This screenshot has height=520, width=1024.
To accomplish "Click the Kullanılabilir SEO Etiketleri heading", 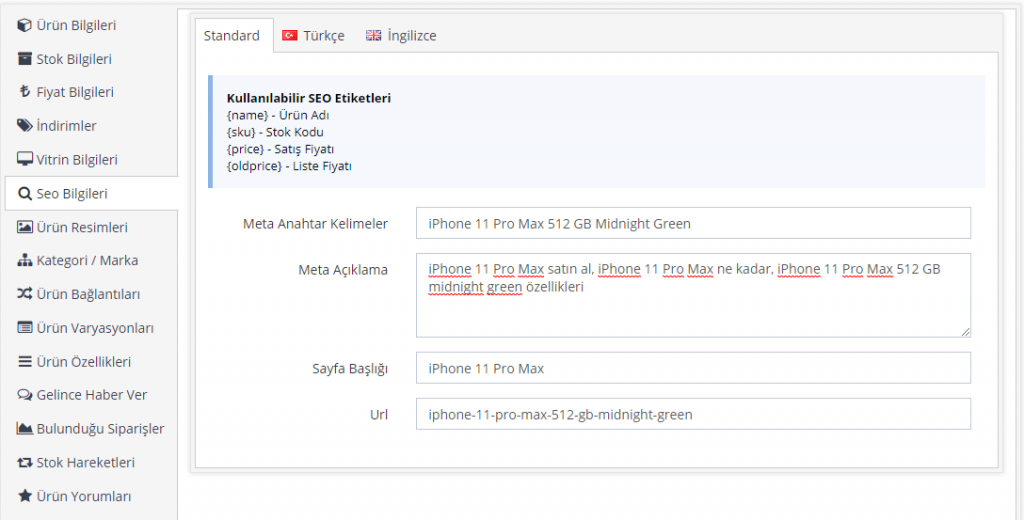I will point(309,98).
